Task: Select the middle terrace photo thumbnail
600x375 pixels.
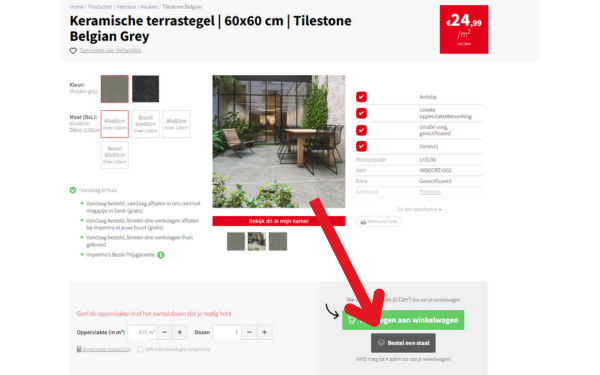Action: point(257,241)
